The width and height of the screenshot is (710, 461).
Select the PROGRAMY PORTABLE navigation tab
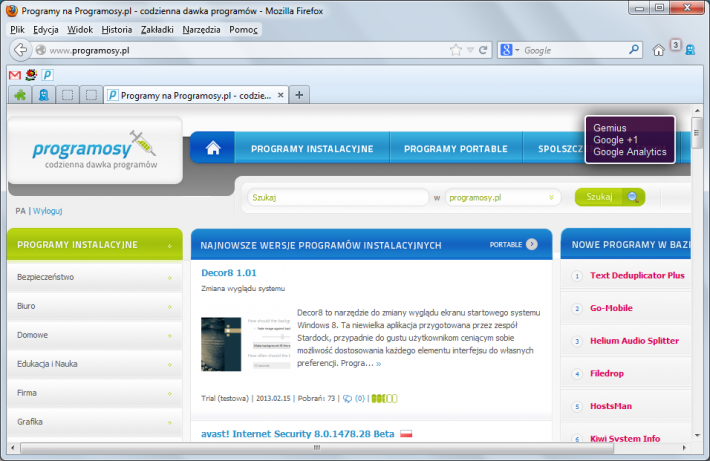pos(456,149)
